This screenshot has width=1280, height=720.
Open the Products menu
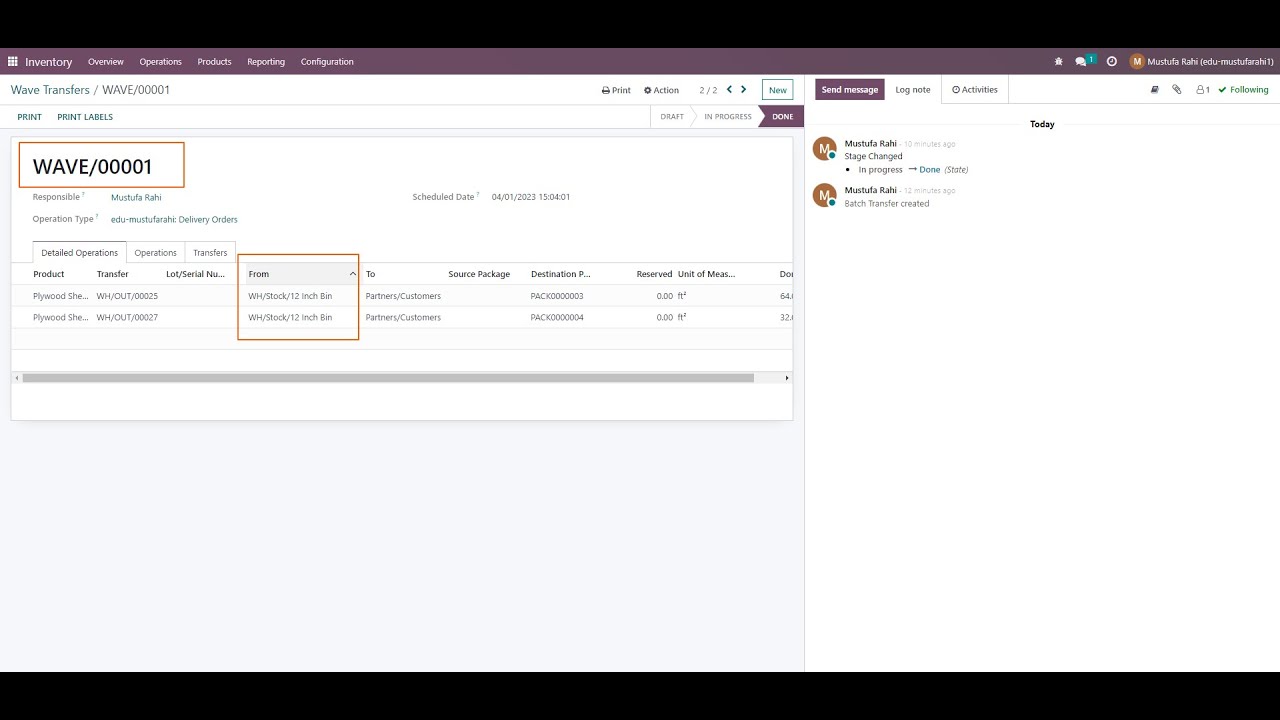tap(214, 61)
